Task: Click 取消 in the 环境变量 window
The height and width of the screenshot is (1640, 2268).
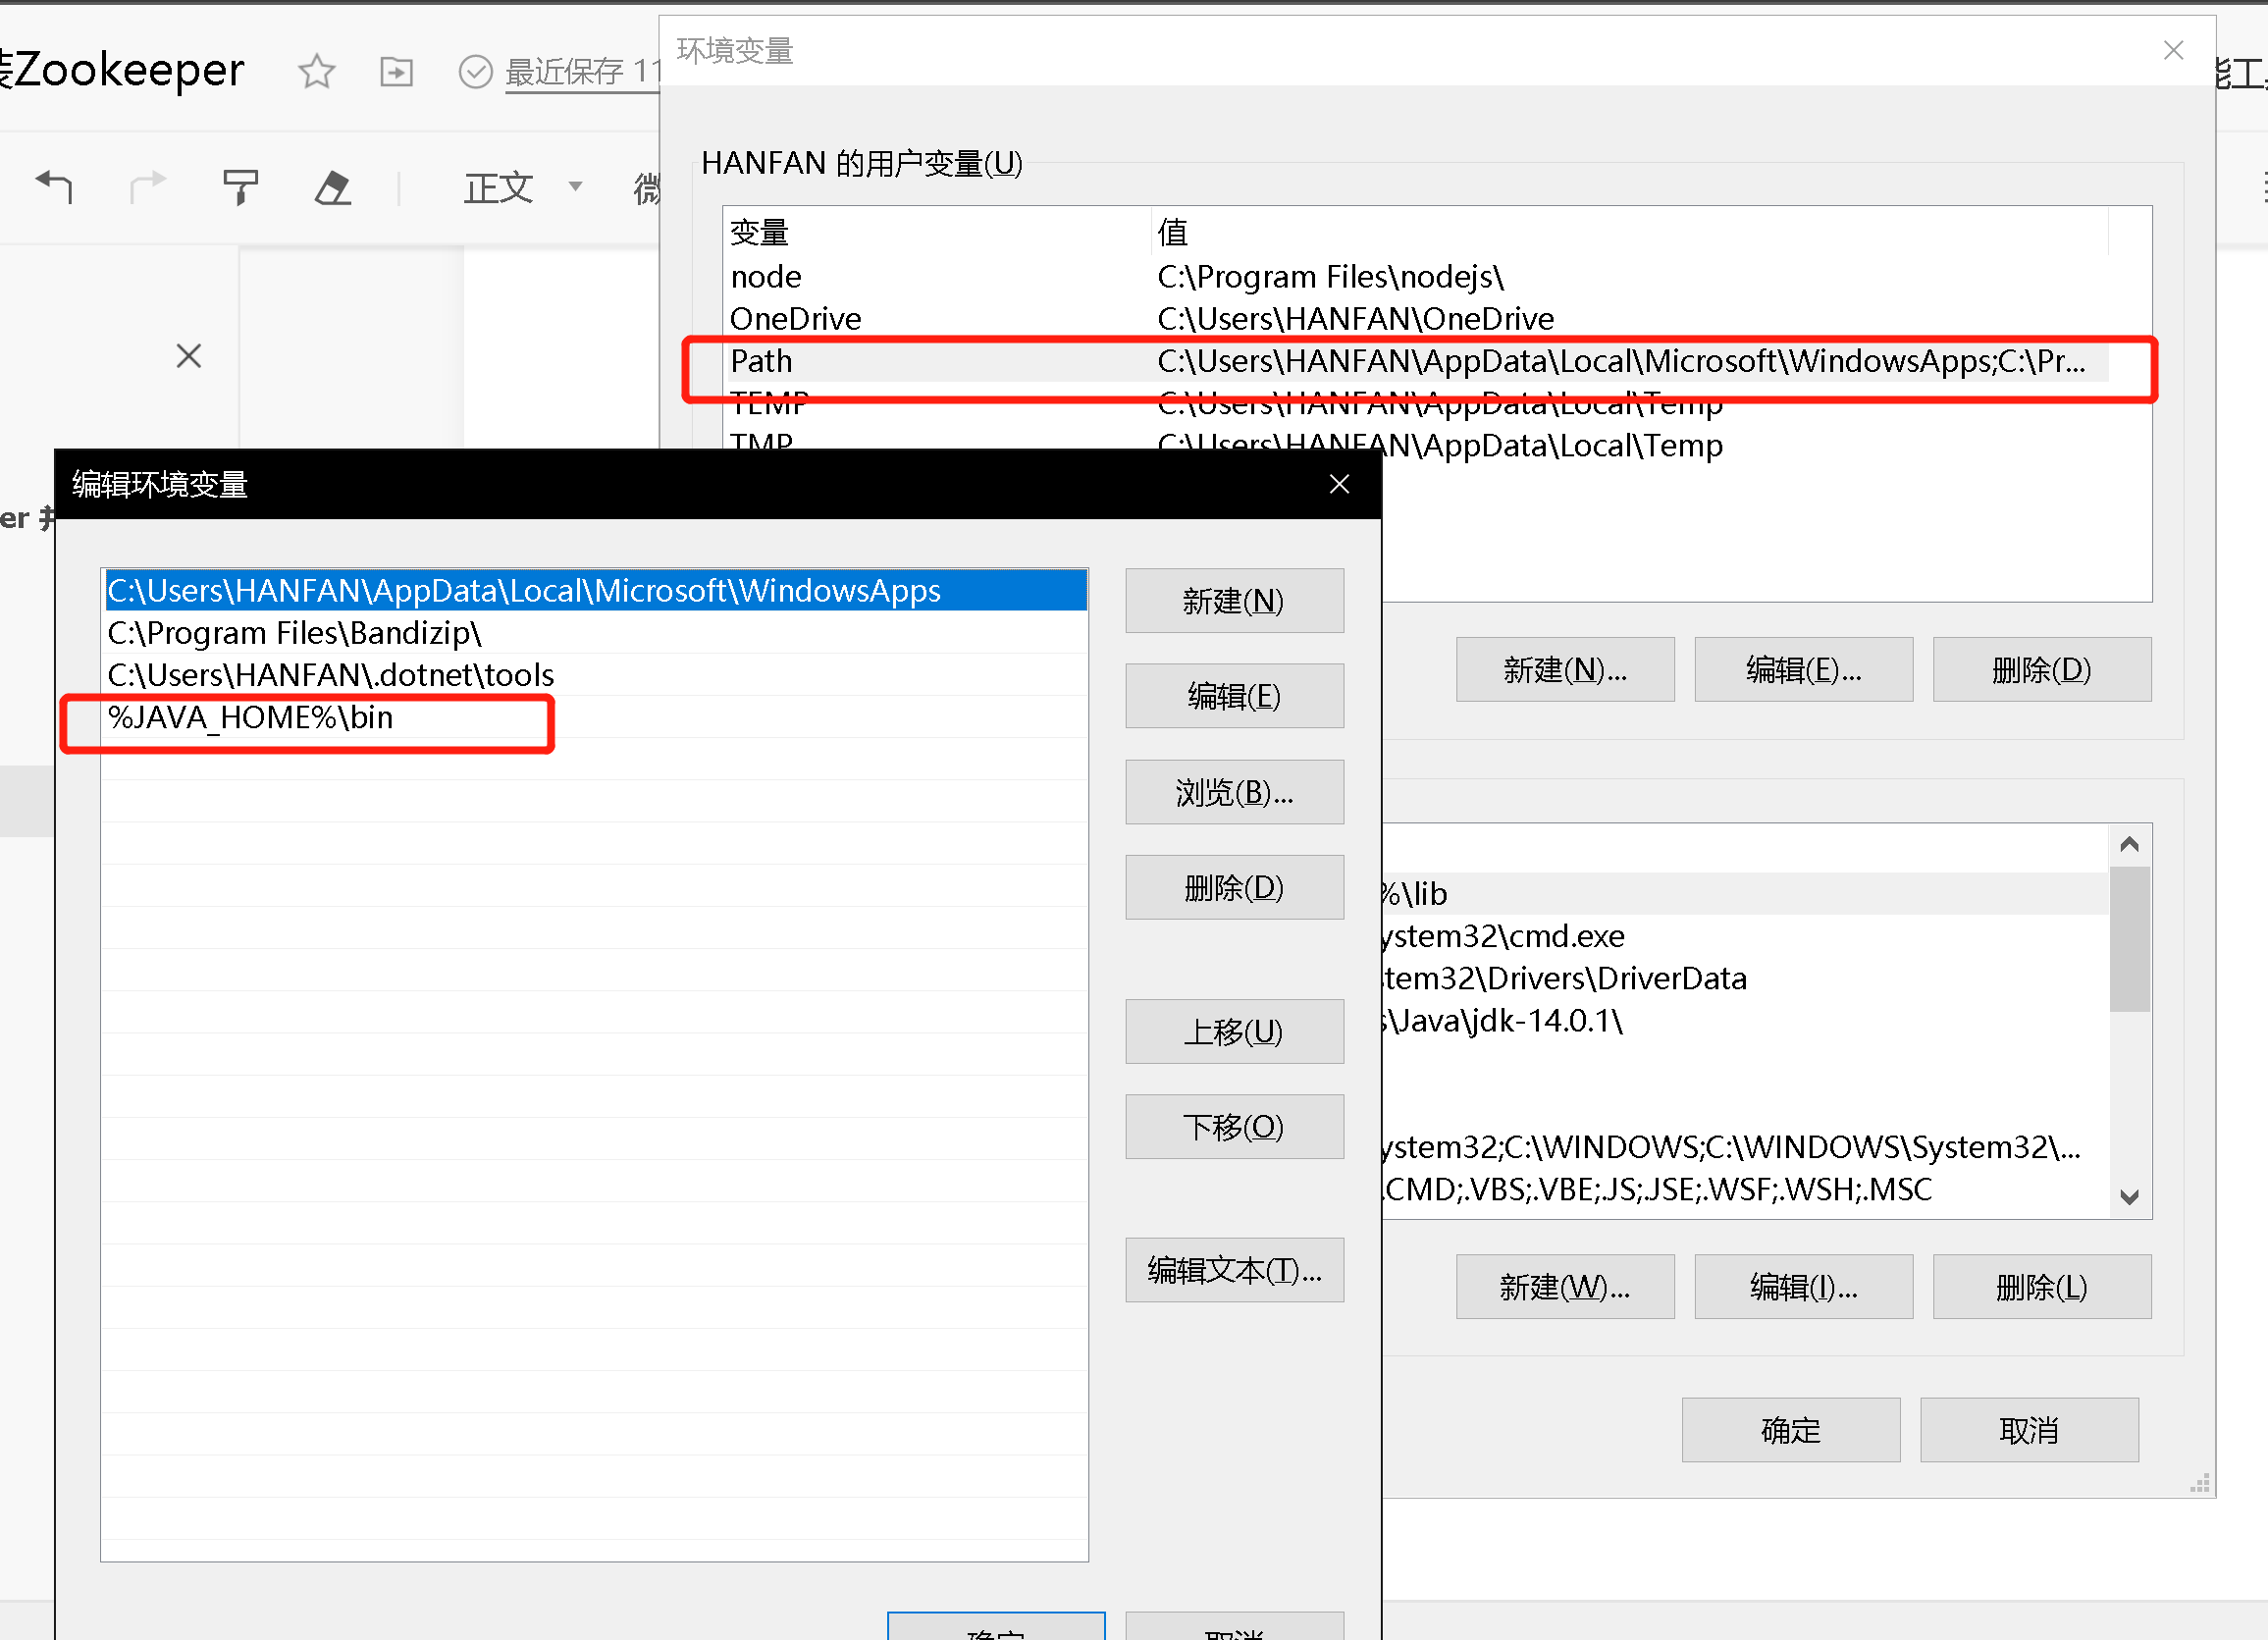Action: [x=2029, y=1430]
